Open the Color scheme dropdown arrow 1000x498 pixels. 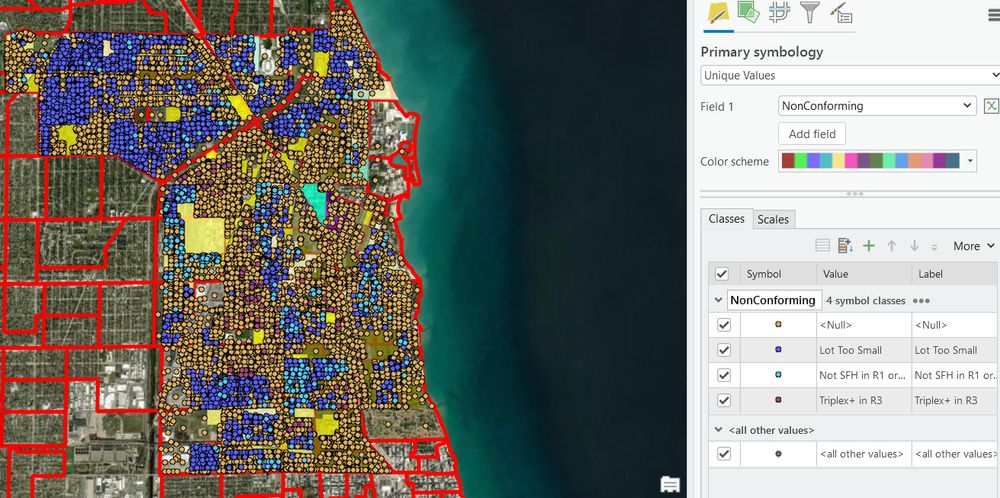pos(971,161)
